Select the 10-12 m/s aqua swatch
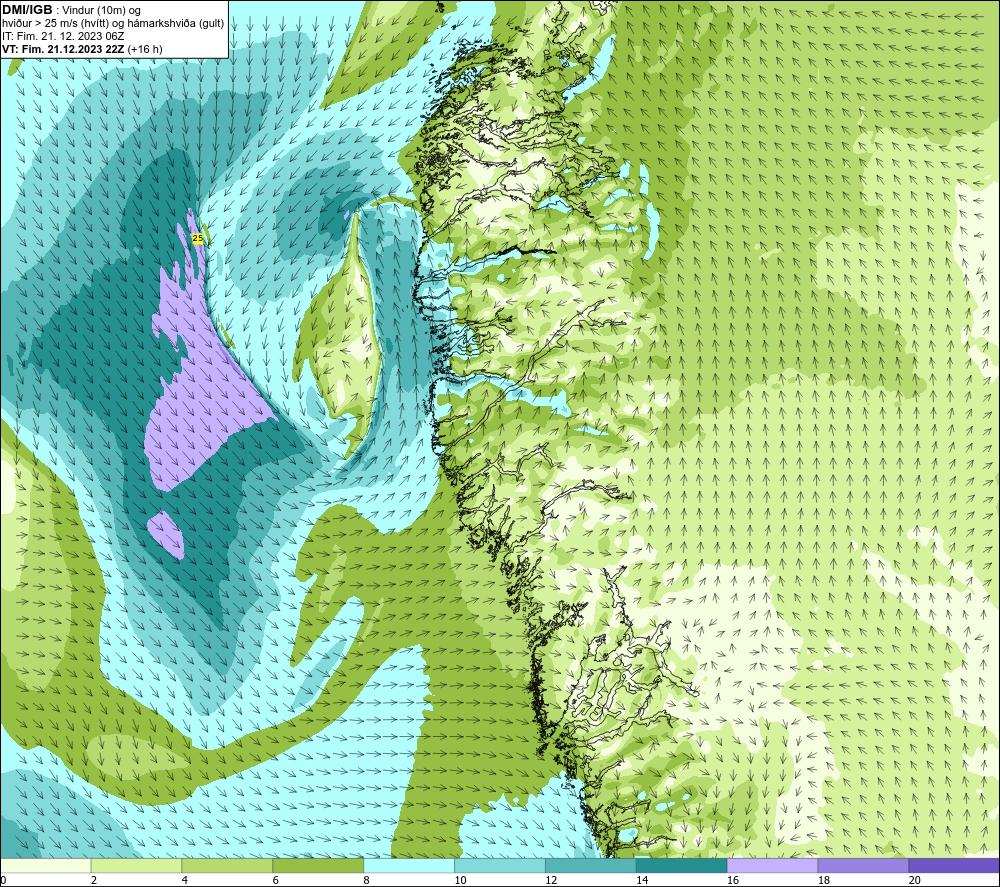The height and width of the screenshot is (887, 1000). [500, 865]
